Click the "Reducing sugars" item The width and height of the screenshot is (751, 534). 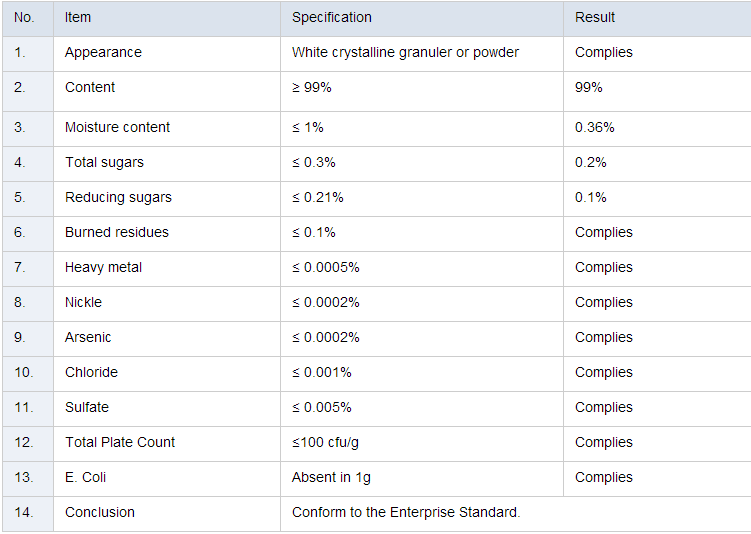click(x=118, y=197)
